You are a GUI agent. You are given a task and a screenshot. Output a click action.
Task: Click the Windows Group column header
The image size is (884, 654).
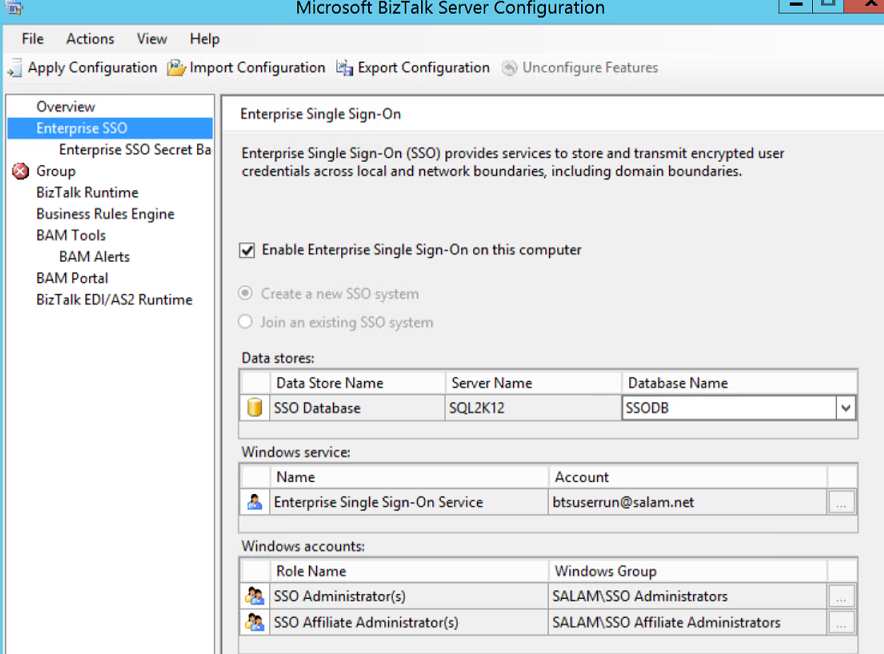click(x=688, y=571)
